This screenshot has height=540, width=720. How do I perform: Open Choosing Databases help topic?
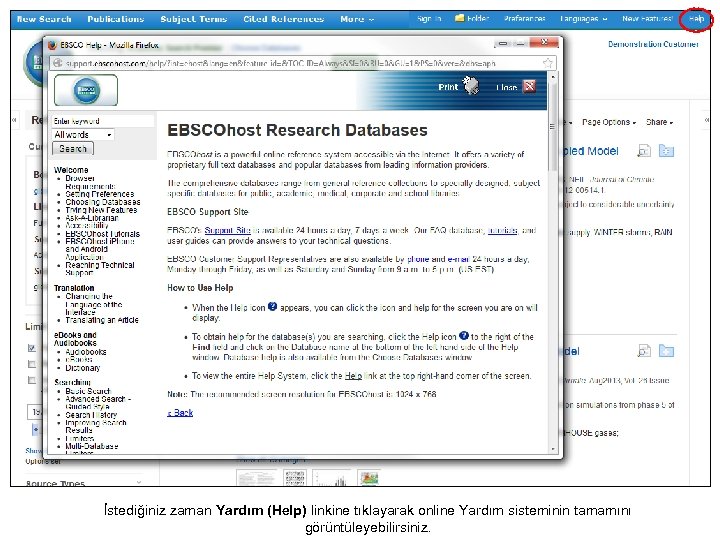pos(103,202)
